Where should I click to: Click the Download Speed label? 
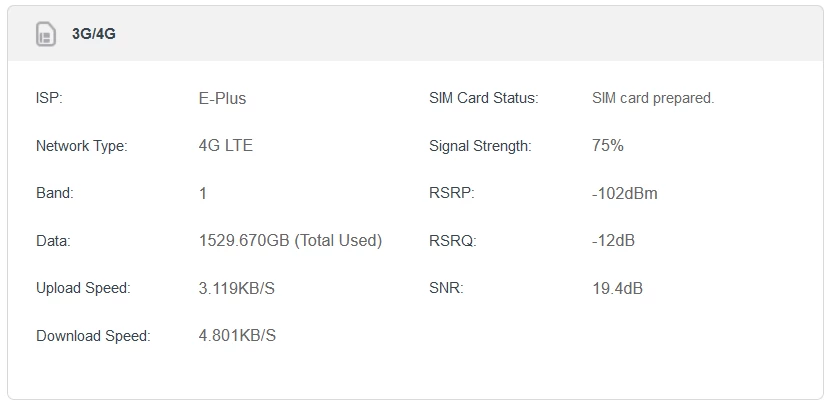[x=93, y=336]
